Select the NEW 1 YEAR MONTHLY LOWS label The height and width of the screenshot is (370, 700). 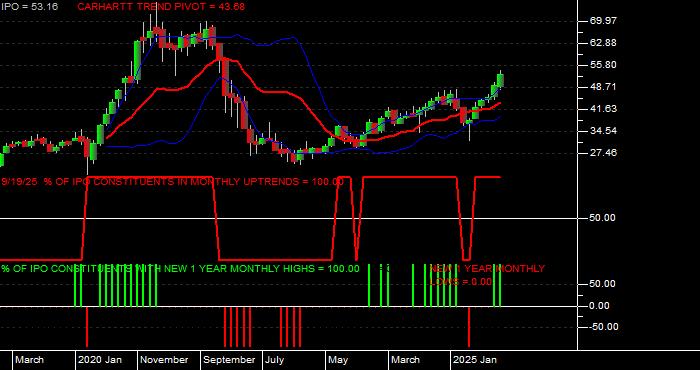click(x=487, y=275)
